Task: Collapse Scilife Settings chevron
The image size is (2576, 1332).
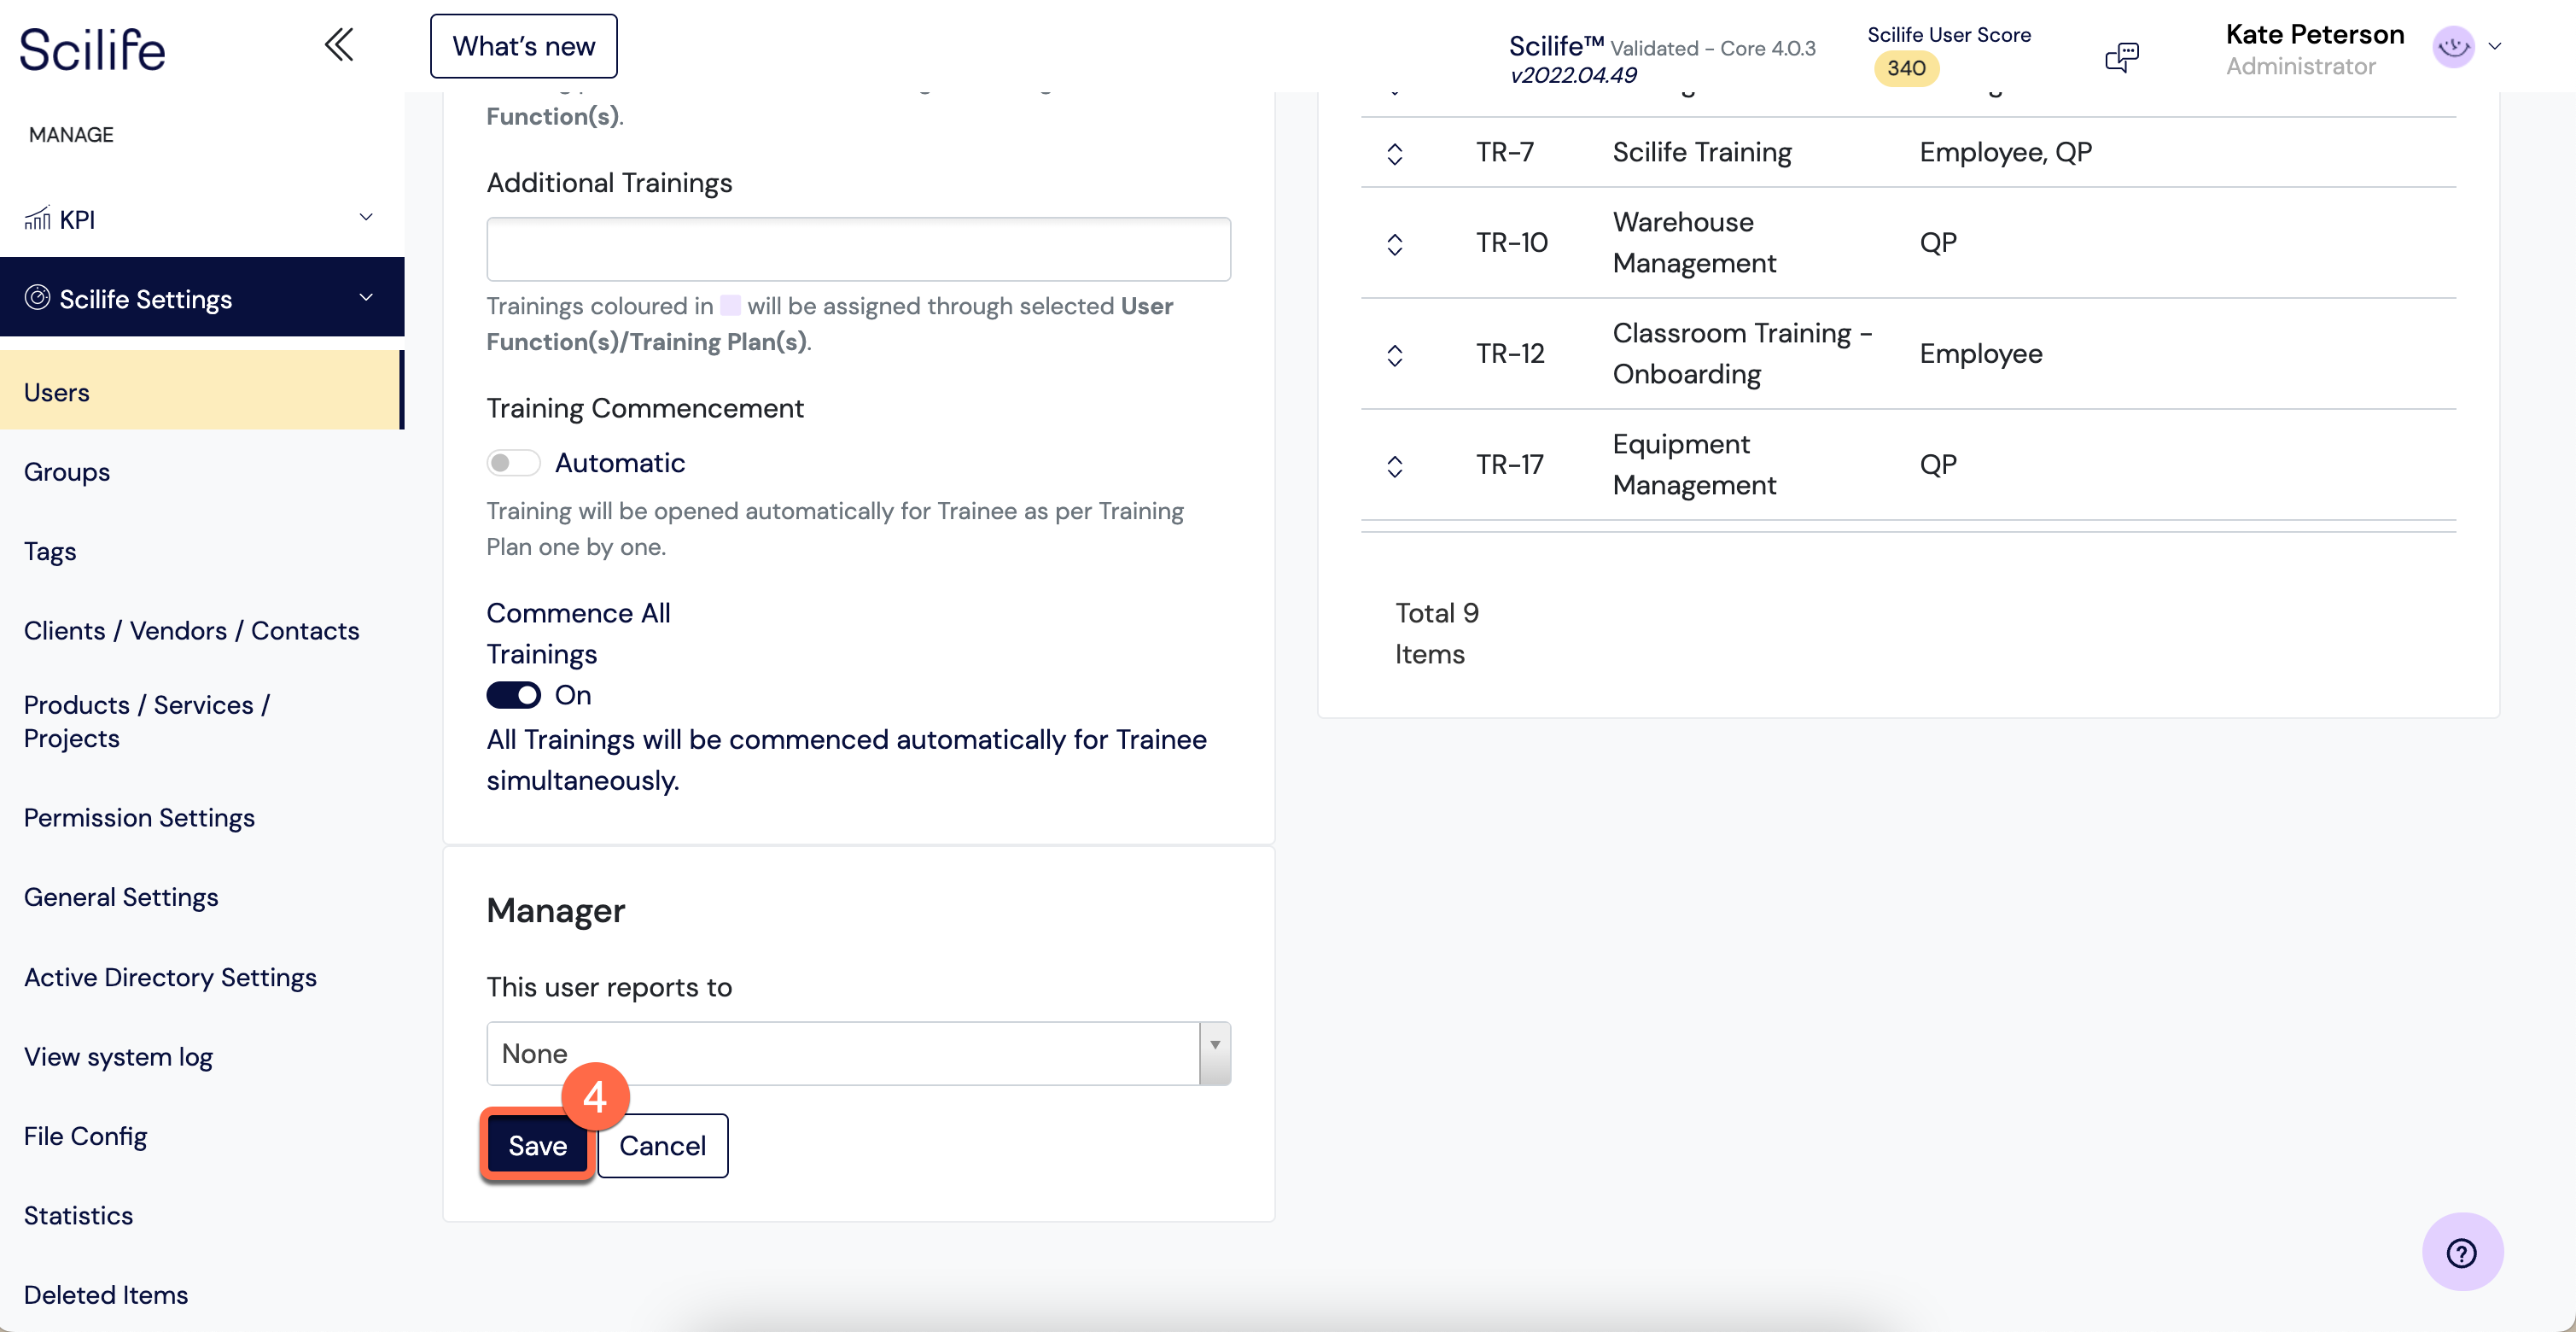Action: click(x=366, y=297)
